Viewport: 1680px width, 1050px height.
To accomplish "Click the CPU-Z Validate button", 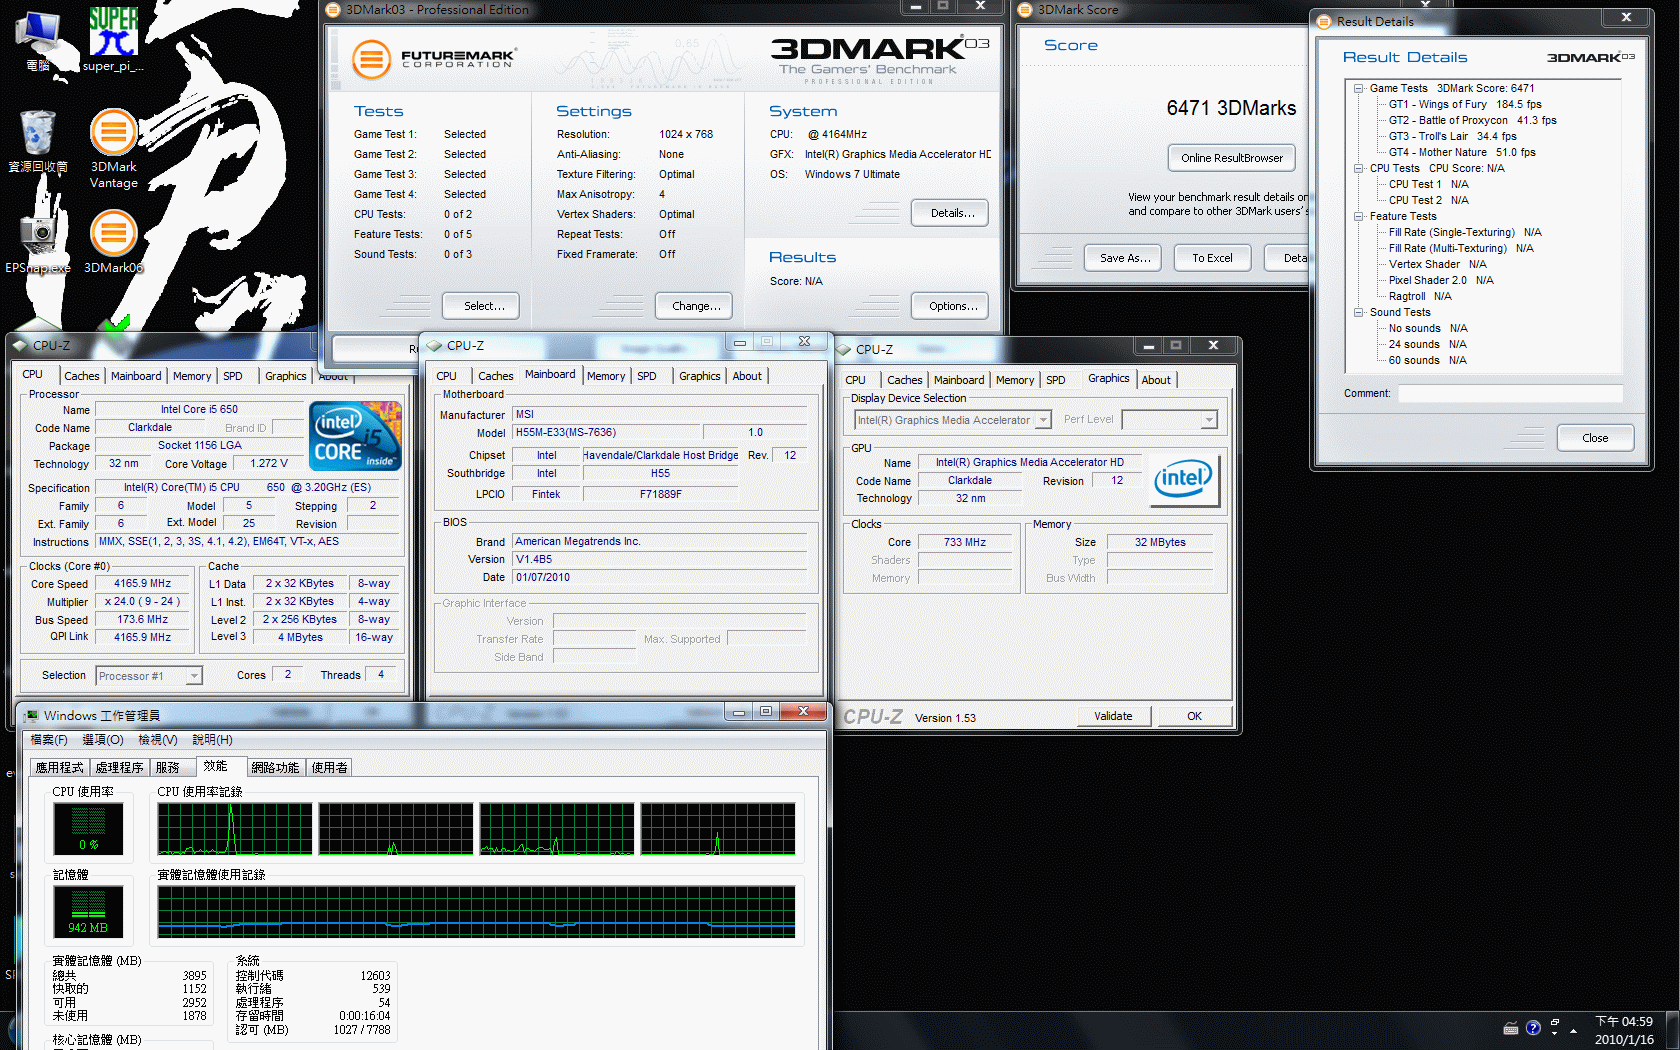I will coord(1114,716).
